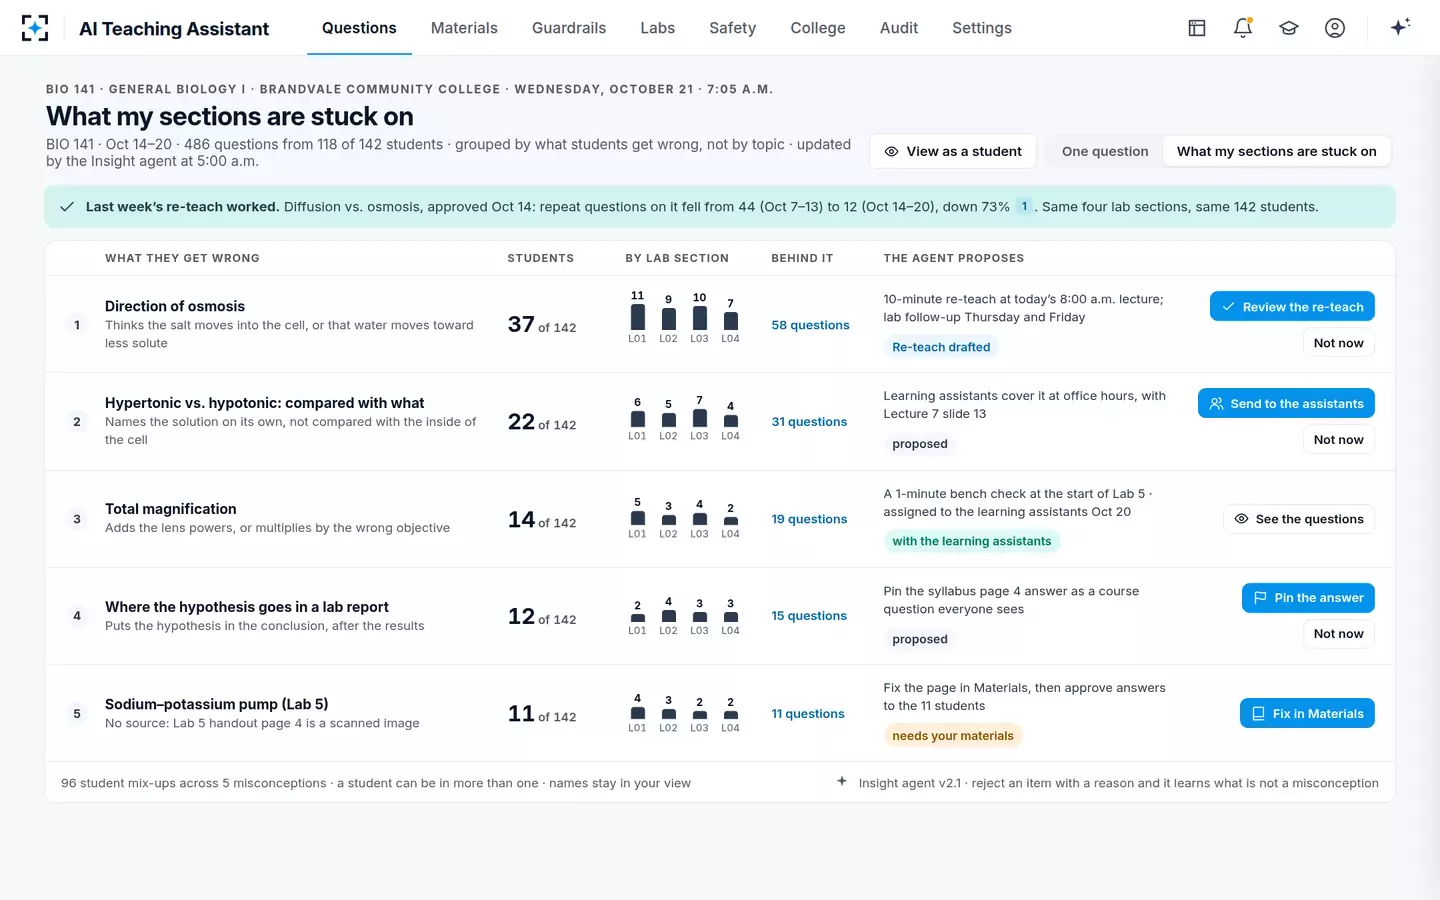Switch to the One question view

pos(1105,151)
